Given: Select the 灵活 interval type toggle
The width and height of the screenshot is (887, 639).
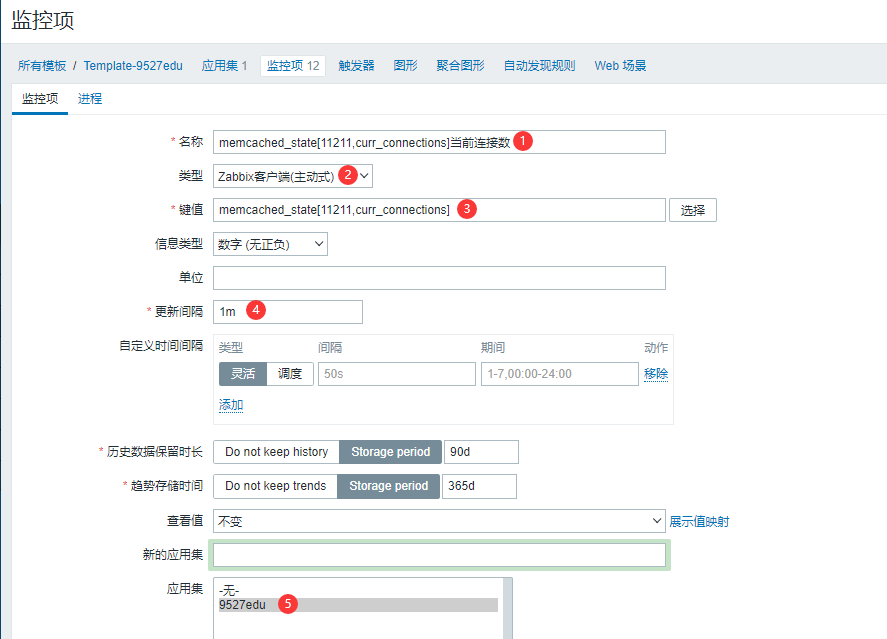Looking at the screenshot, I should [x=243, y=374].
